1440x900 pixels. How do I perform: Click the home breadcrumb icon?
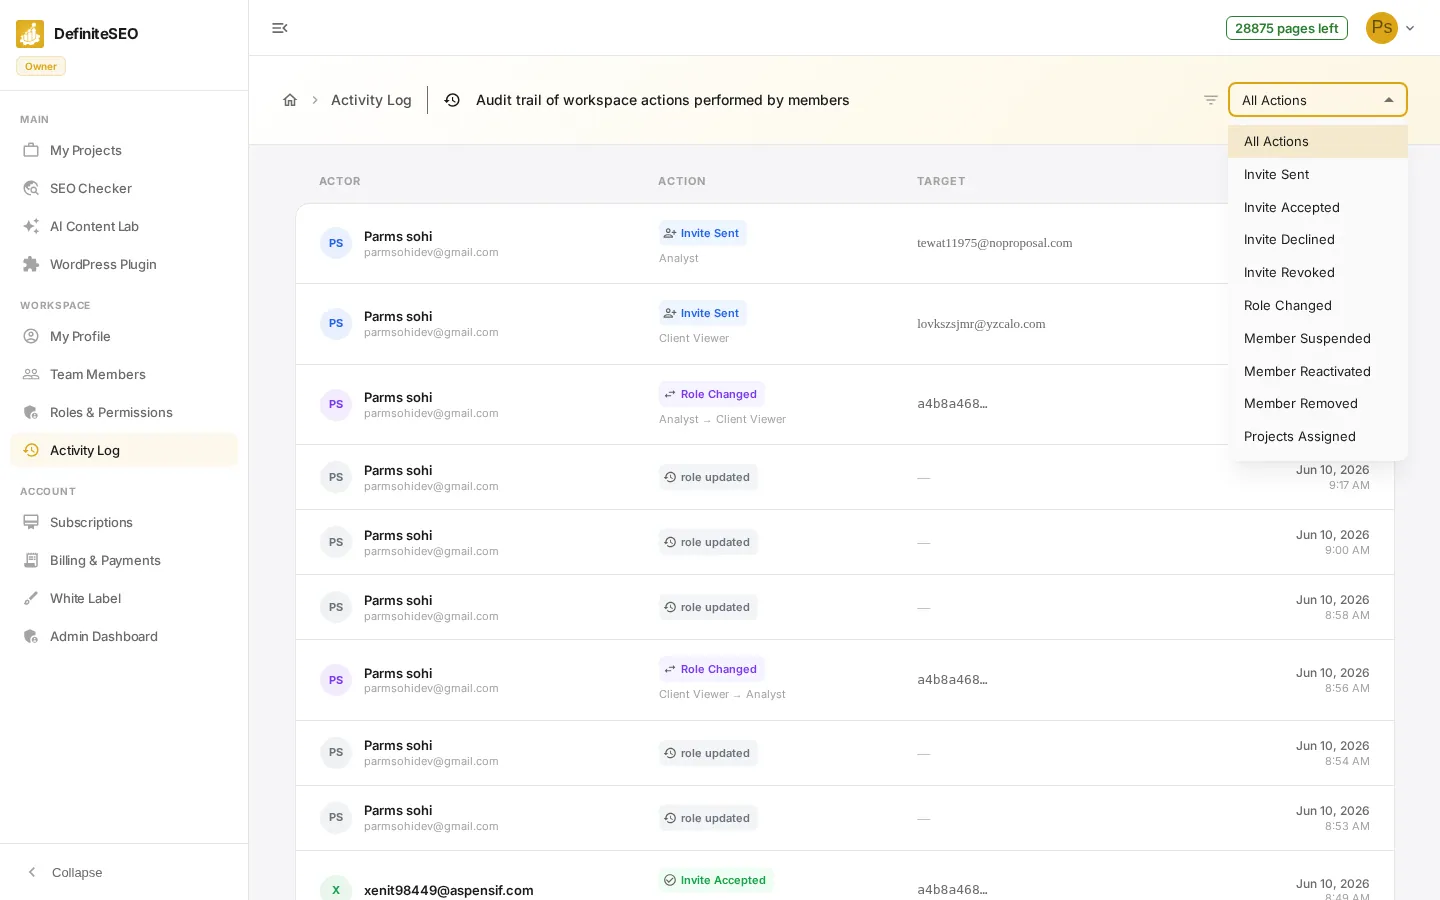pyautogui.click(x=290, y=100)
